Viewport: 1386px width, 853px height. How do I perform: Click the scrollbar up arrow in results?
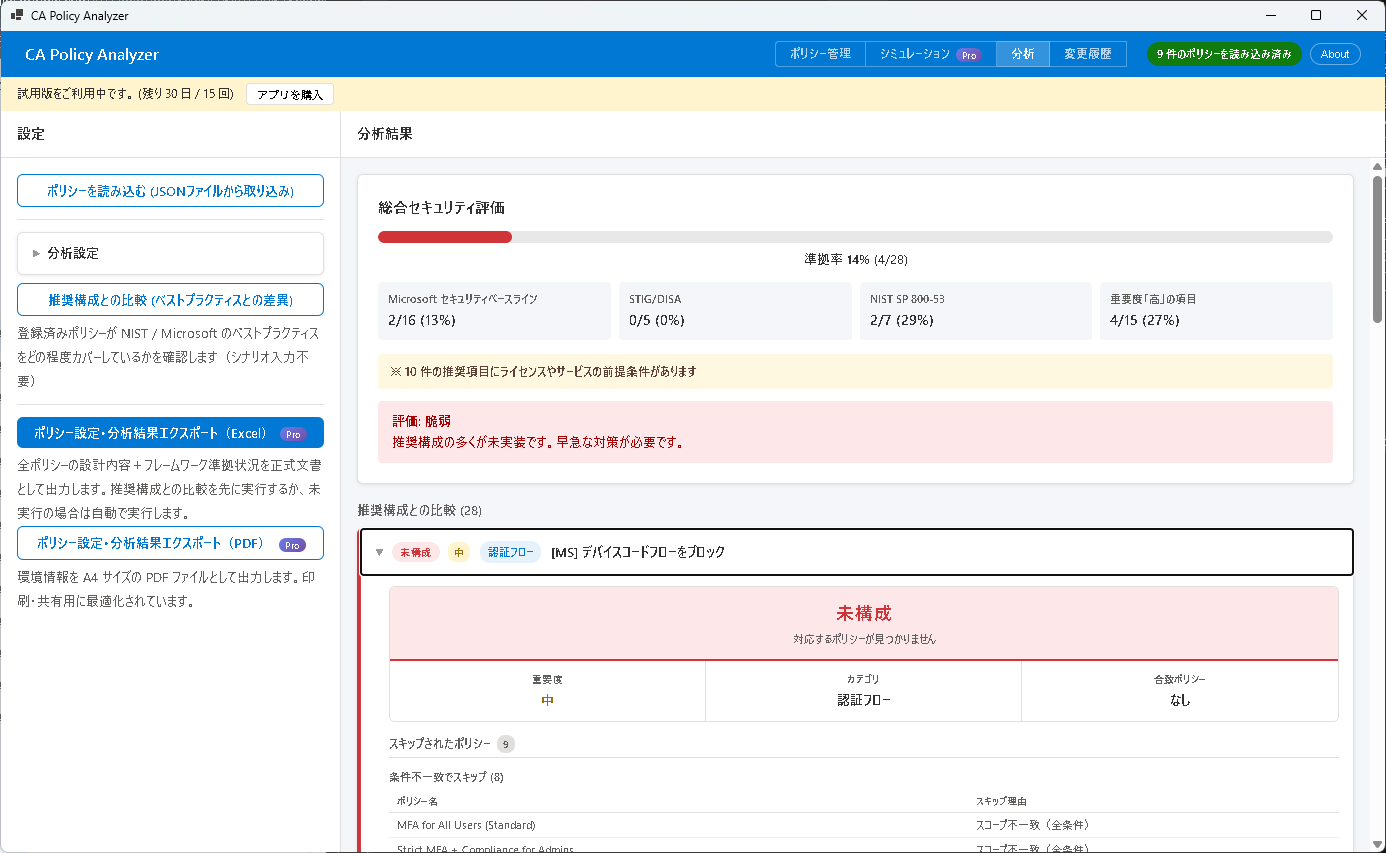click(1377, 166)
